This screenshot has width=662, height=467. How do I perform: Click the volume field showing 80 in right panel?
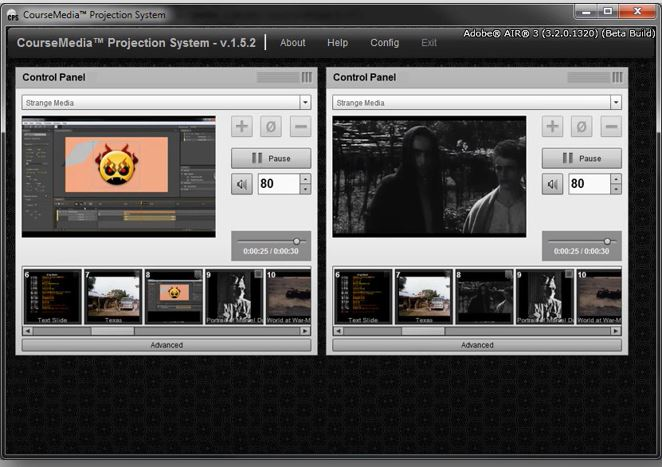coord(589,184)
